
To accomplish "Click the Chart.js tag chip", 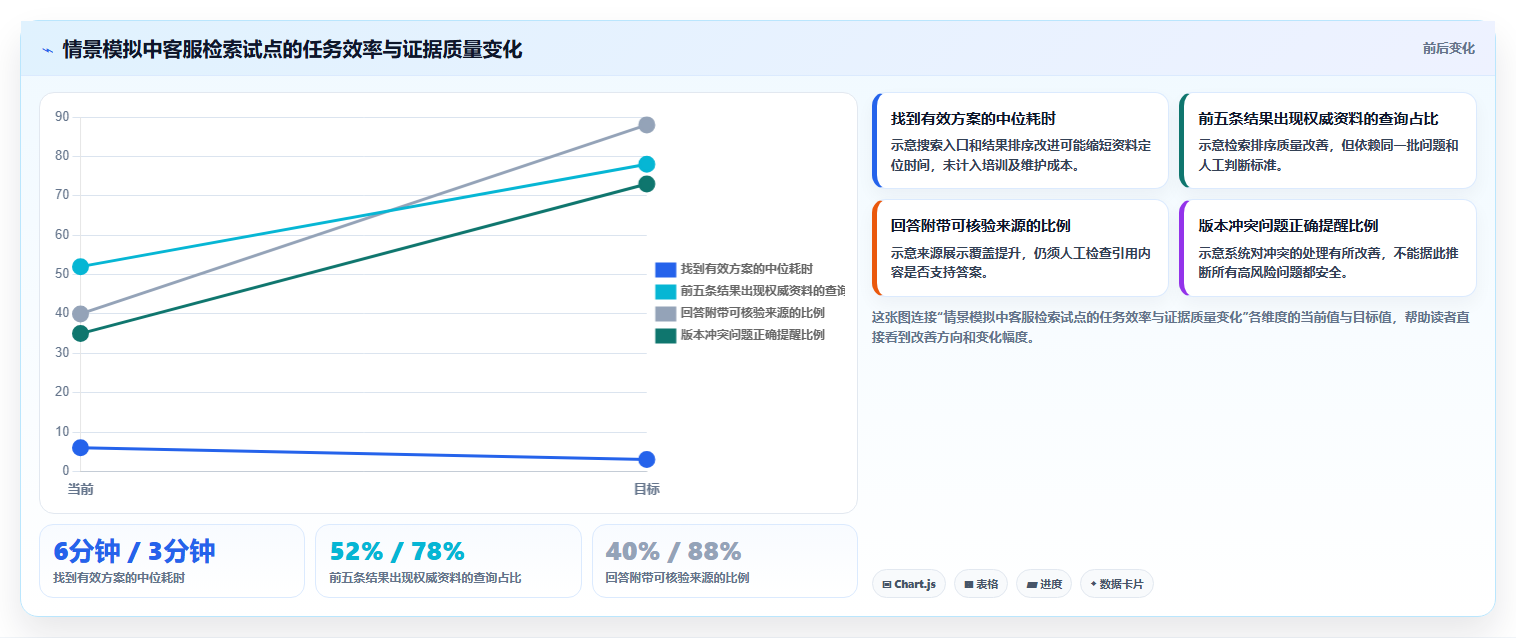I will click(908, 584).
